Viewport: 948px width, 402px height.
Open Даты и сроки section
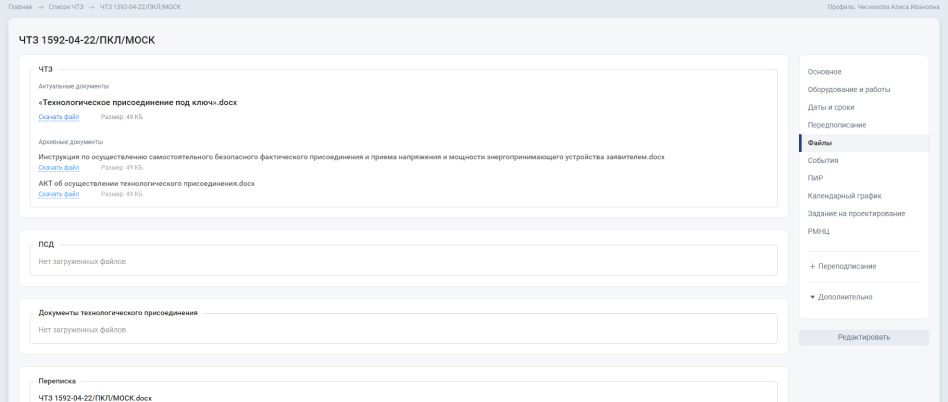[831, 107]
